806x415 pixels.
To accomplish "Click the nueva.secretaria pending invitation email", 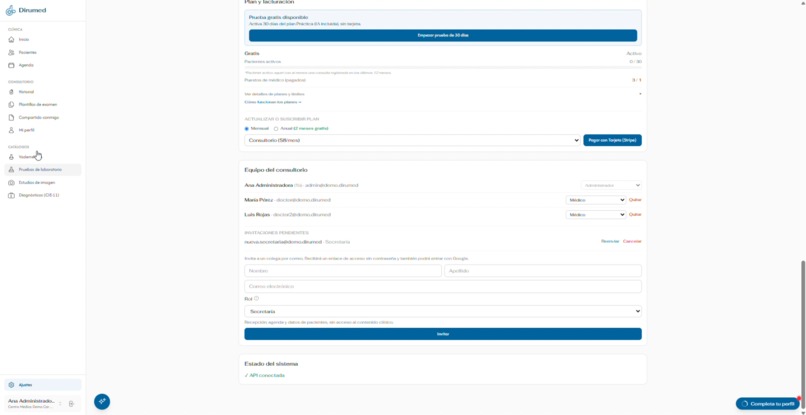I will [x=283, y=242].
